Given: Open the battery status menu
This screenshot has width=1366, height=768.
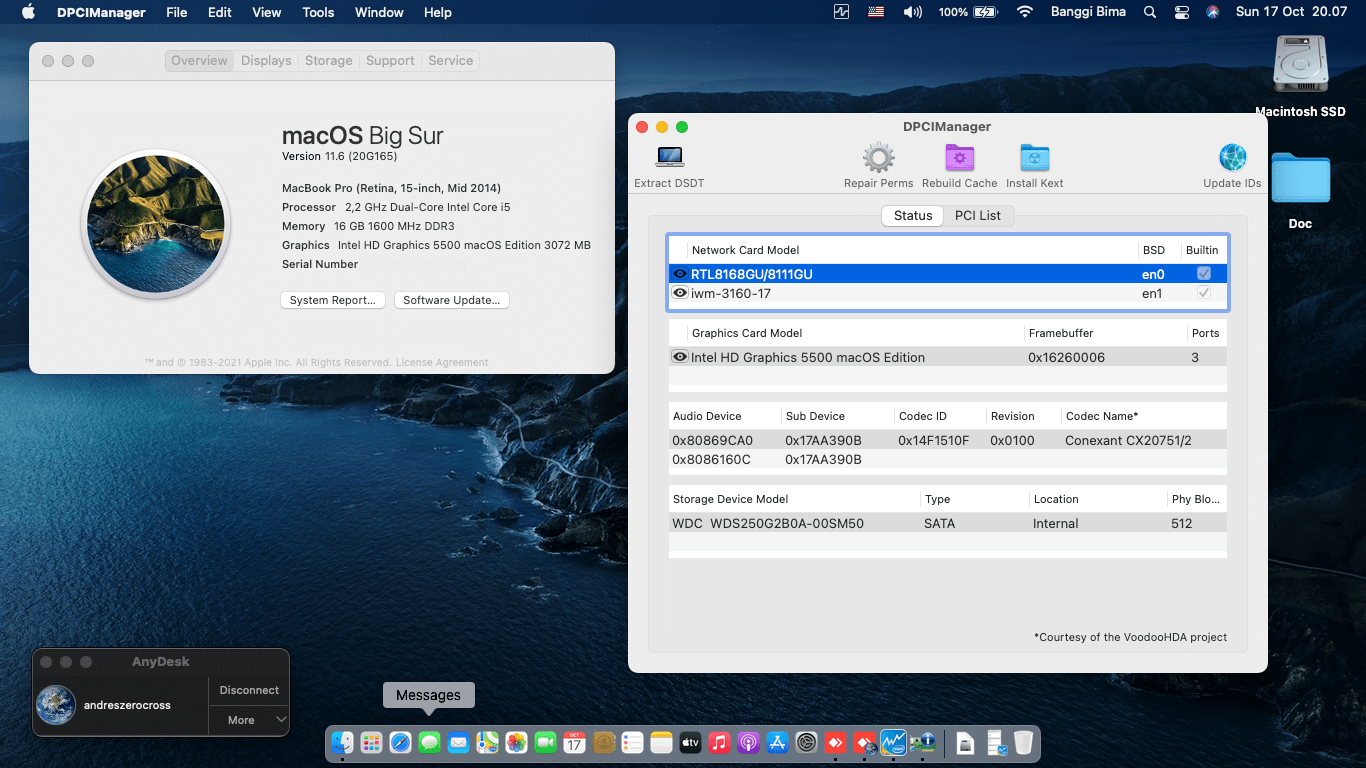Looking at the screenshot, I should click(969, 12).
